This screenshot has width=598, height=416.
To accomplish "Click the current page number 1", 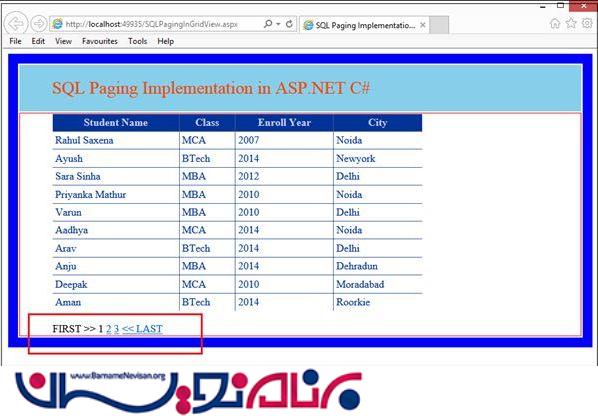I will click(x=101, y=329).
